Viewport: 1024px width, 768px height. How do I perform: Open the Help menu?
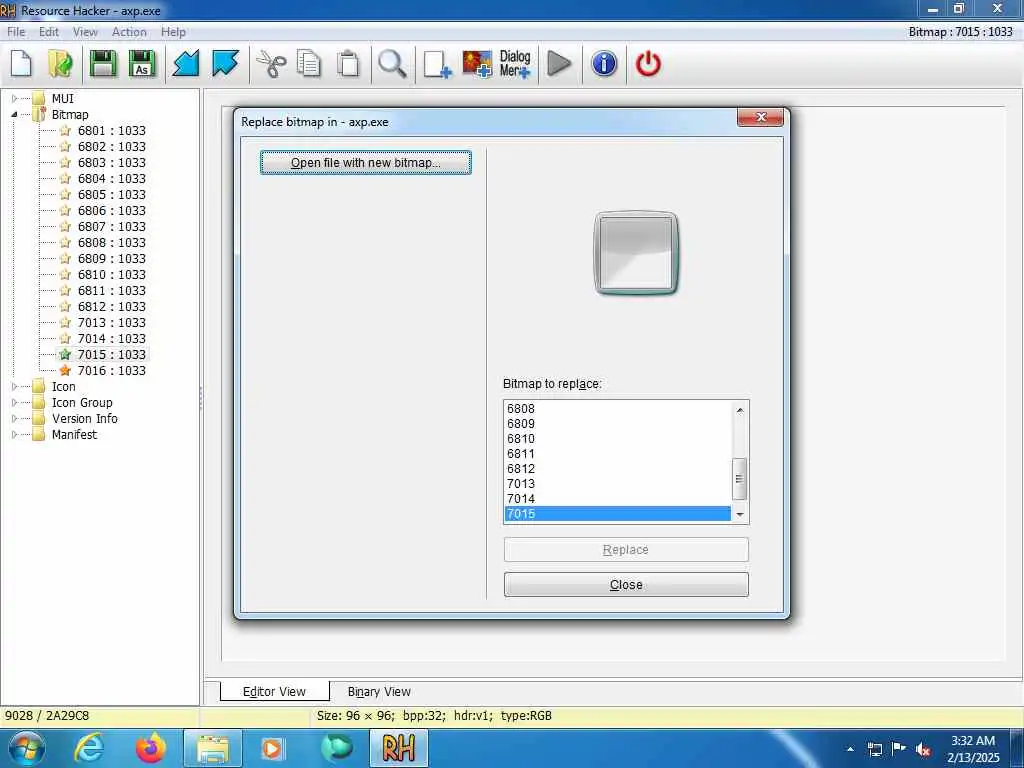(x=173, y=31)
